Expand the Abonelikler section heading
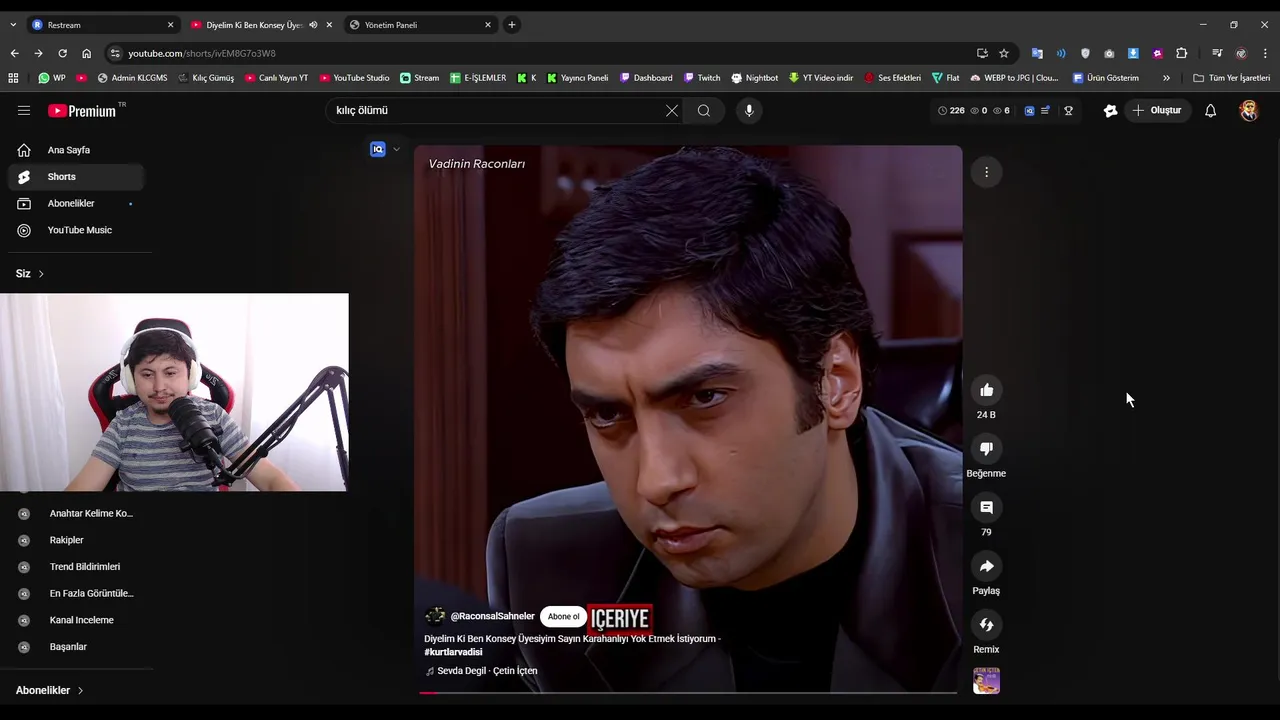Screen dimensions: 1280x720 point(49,691)
